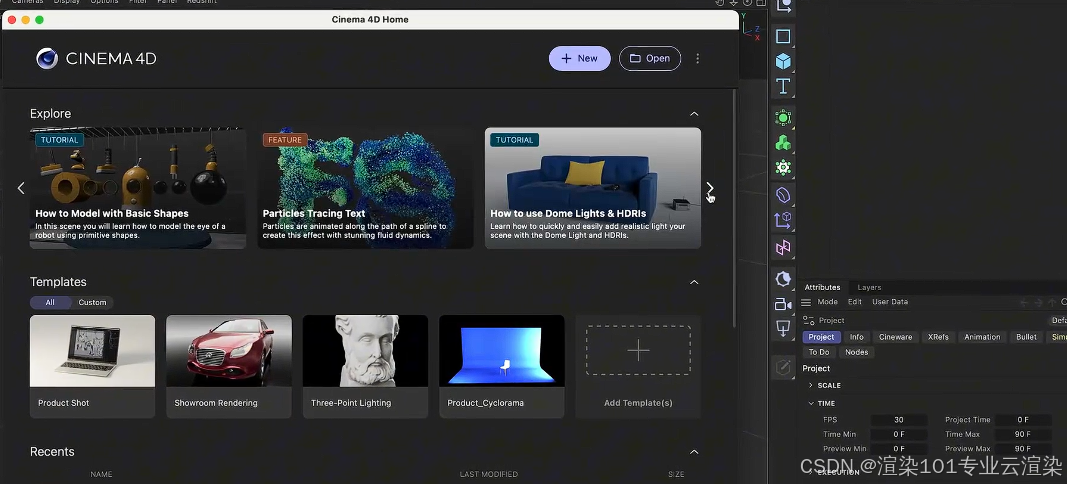Open the green gear Effector icon
The image size is (1067, 484).
point(783,167)
